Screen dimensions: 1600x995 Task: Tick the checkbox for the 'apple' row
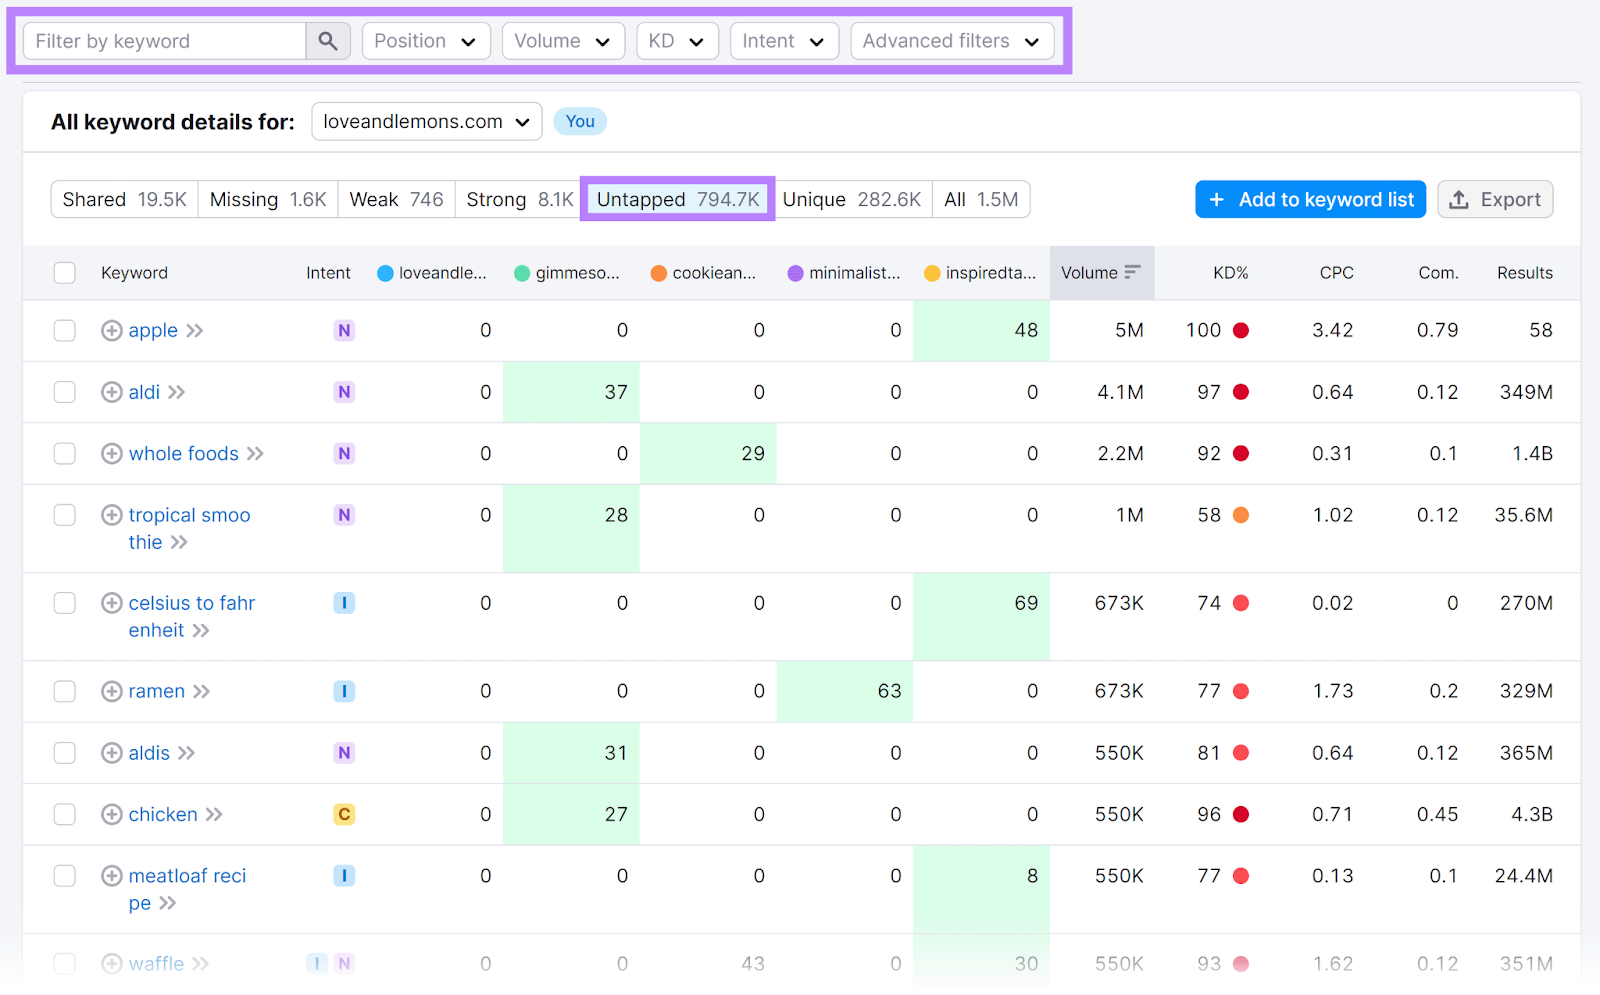click(64, 330)
